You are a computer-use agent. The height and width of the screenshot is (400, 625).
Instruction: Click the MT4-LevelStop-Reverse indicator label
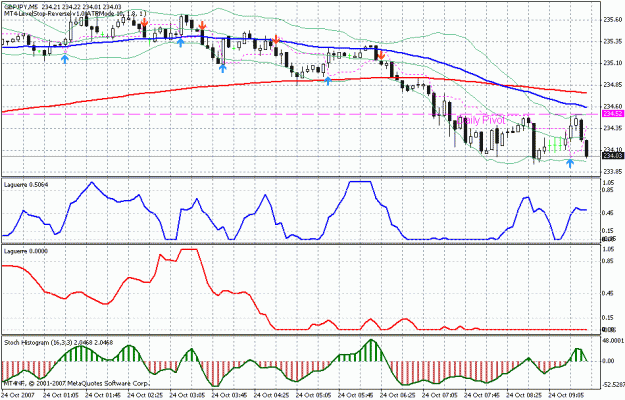coord(76,13)
